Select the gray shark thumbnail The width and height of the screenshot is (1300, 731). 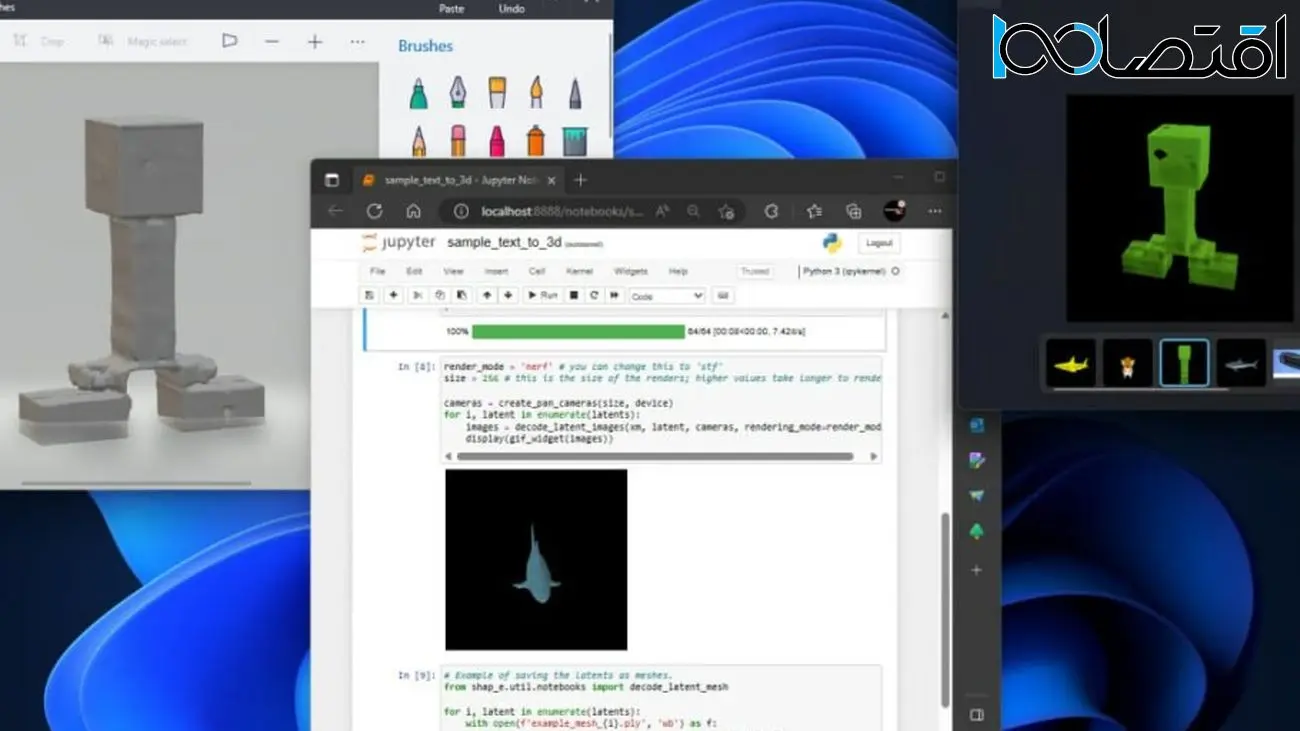[1241, 364]
